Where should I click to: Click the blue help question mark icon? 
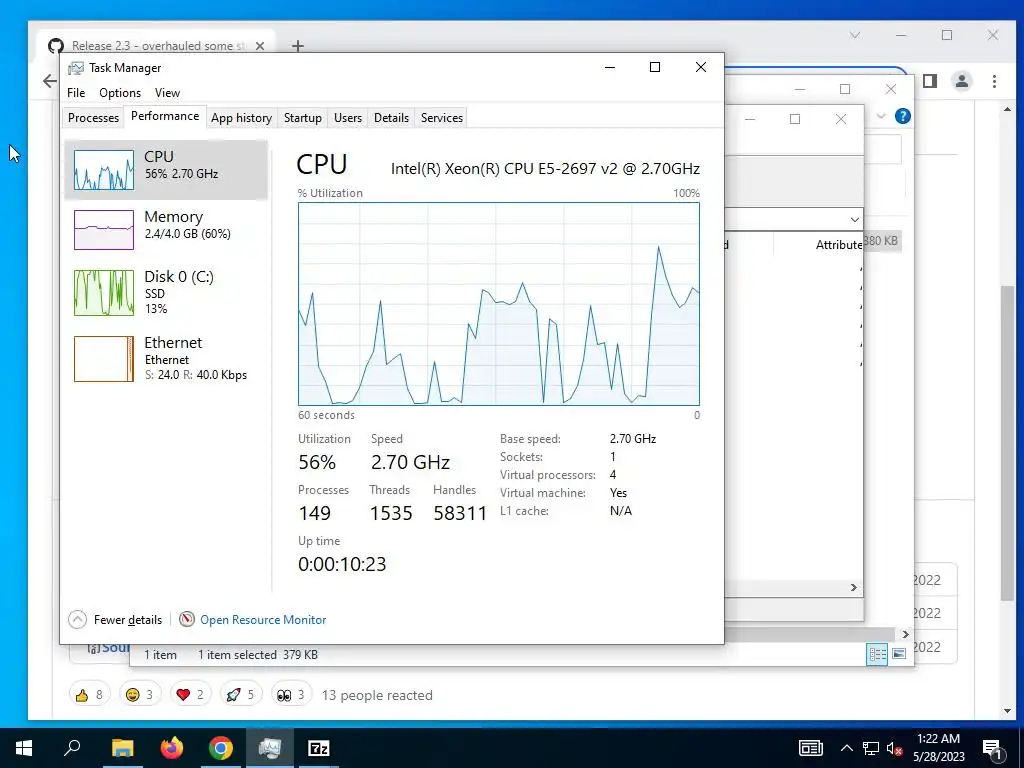tap(903, 116)
